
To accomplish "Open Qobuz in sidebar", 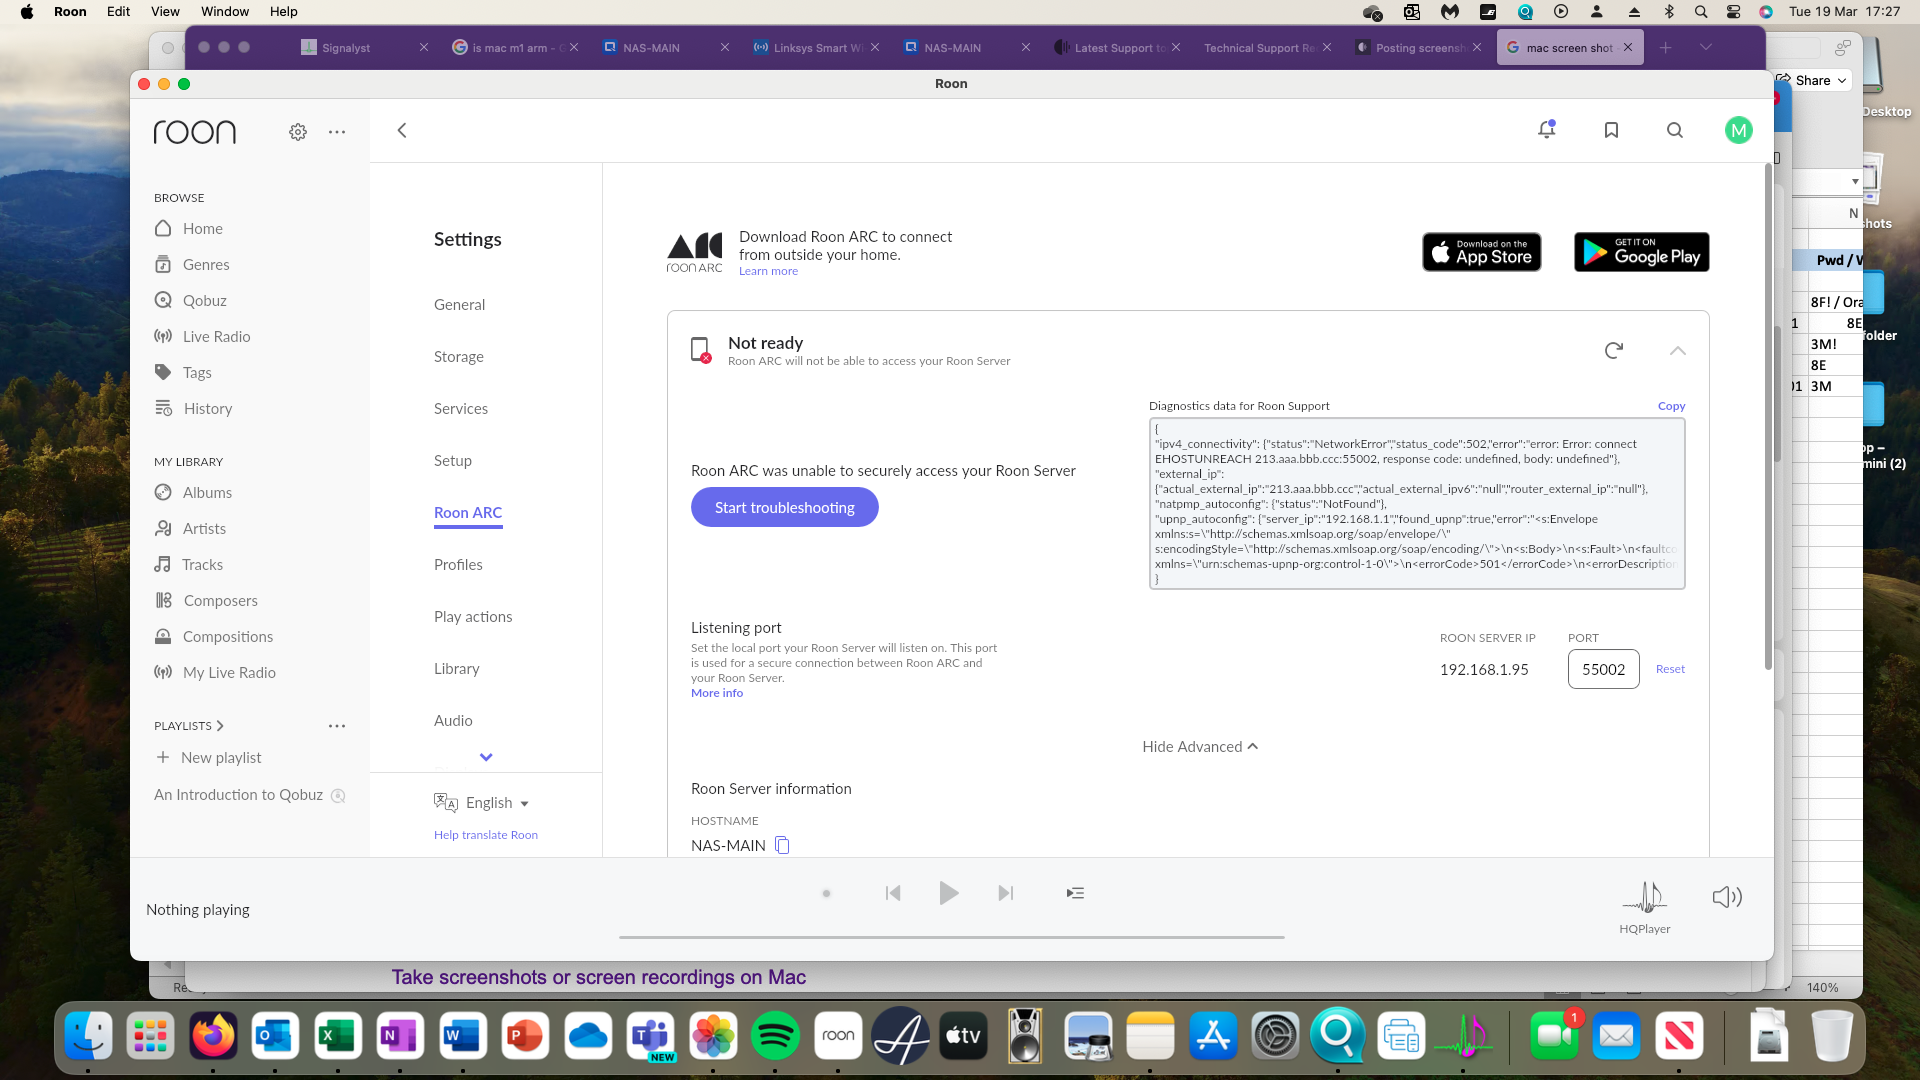I will (x=205, y=301).
